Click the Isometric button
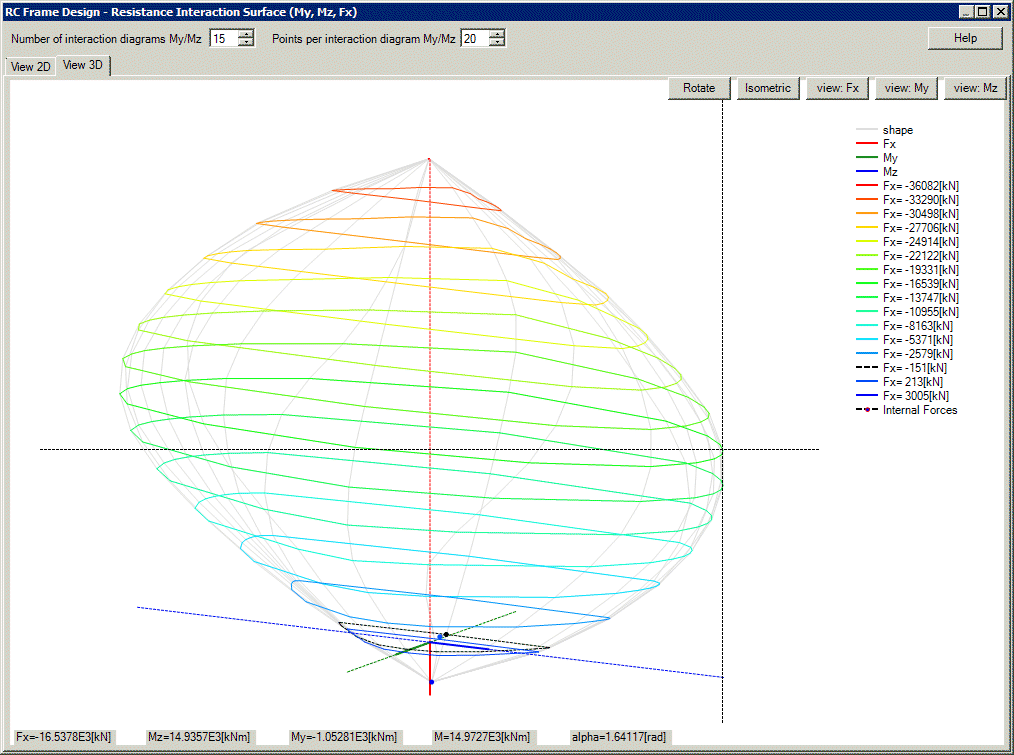Screen dimensions: 1014x755 [767, 88]
